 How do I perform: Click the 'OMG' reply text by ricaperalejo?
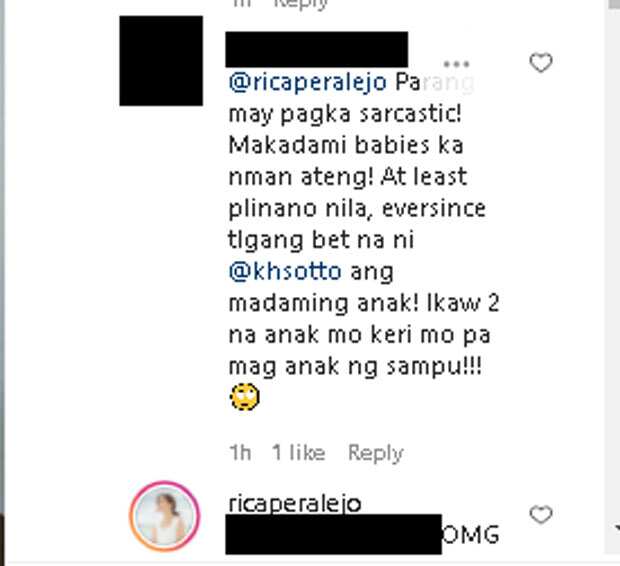(471, 535)
